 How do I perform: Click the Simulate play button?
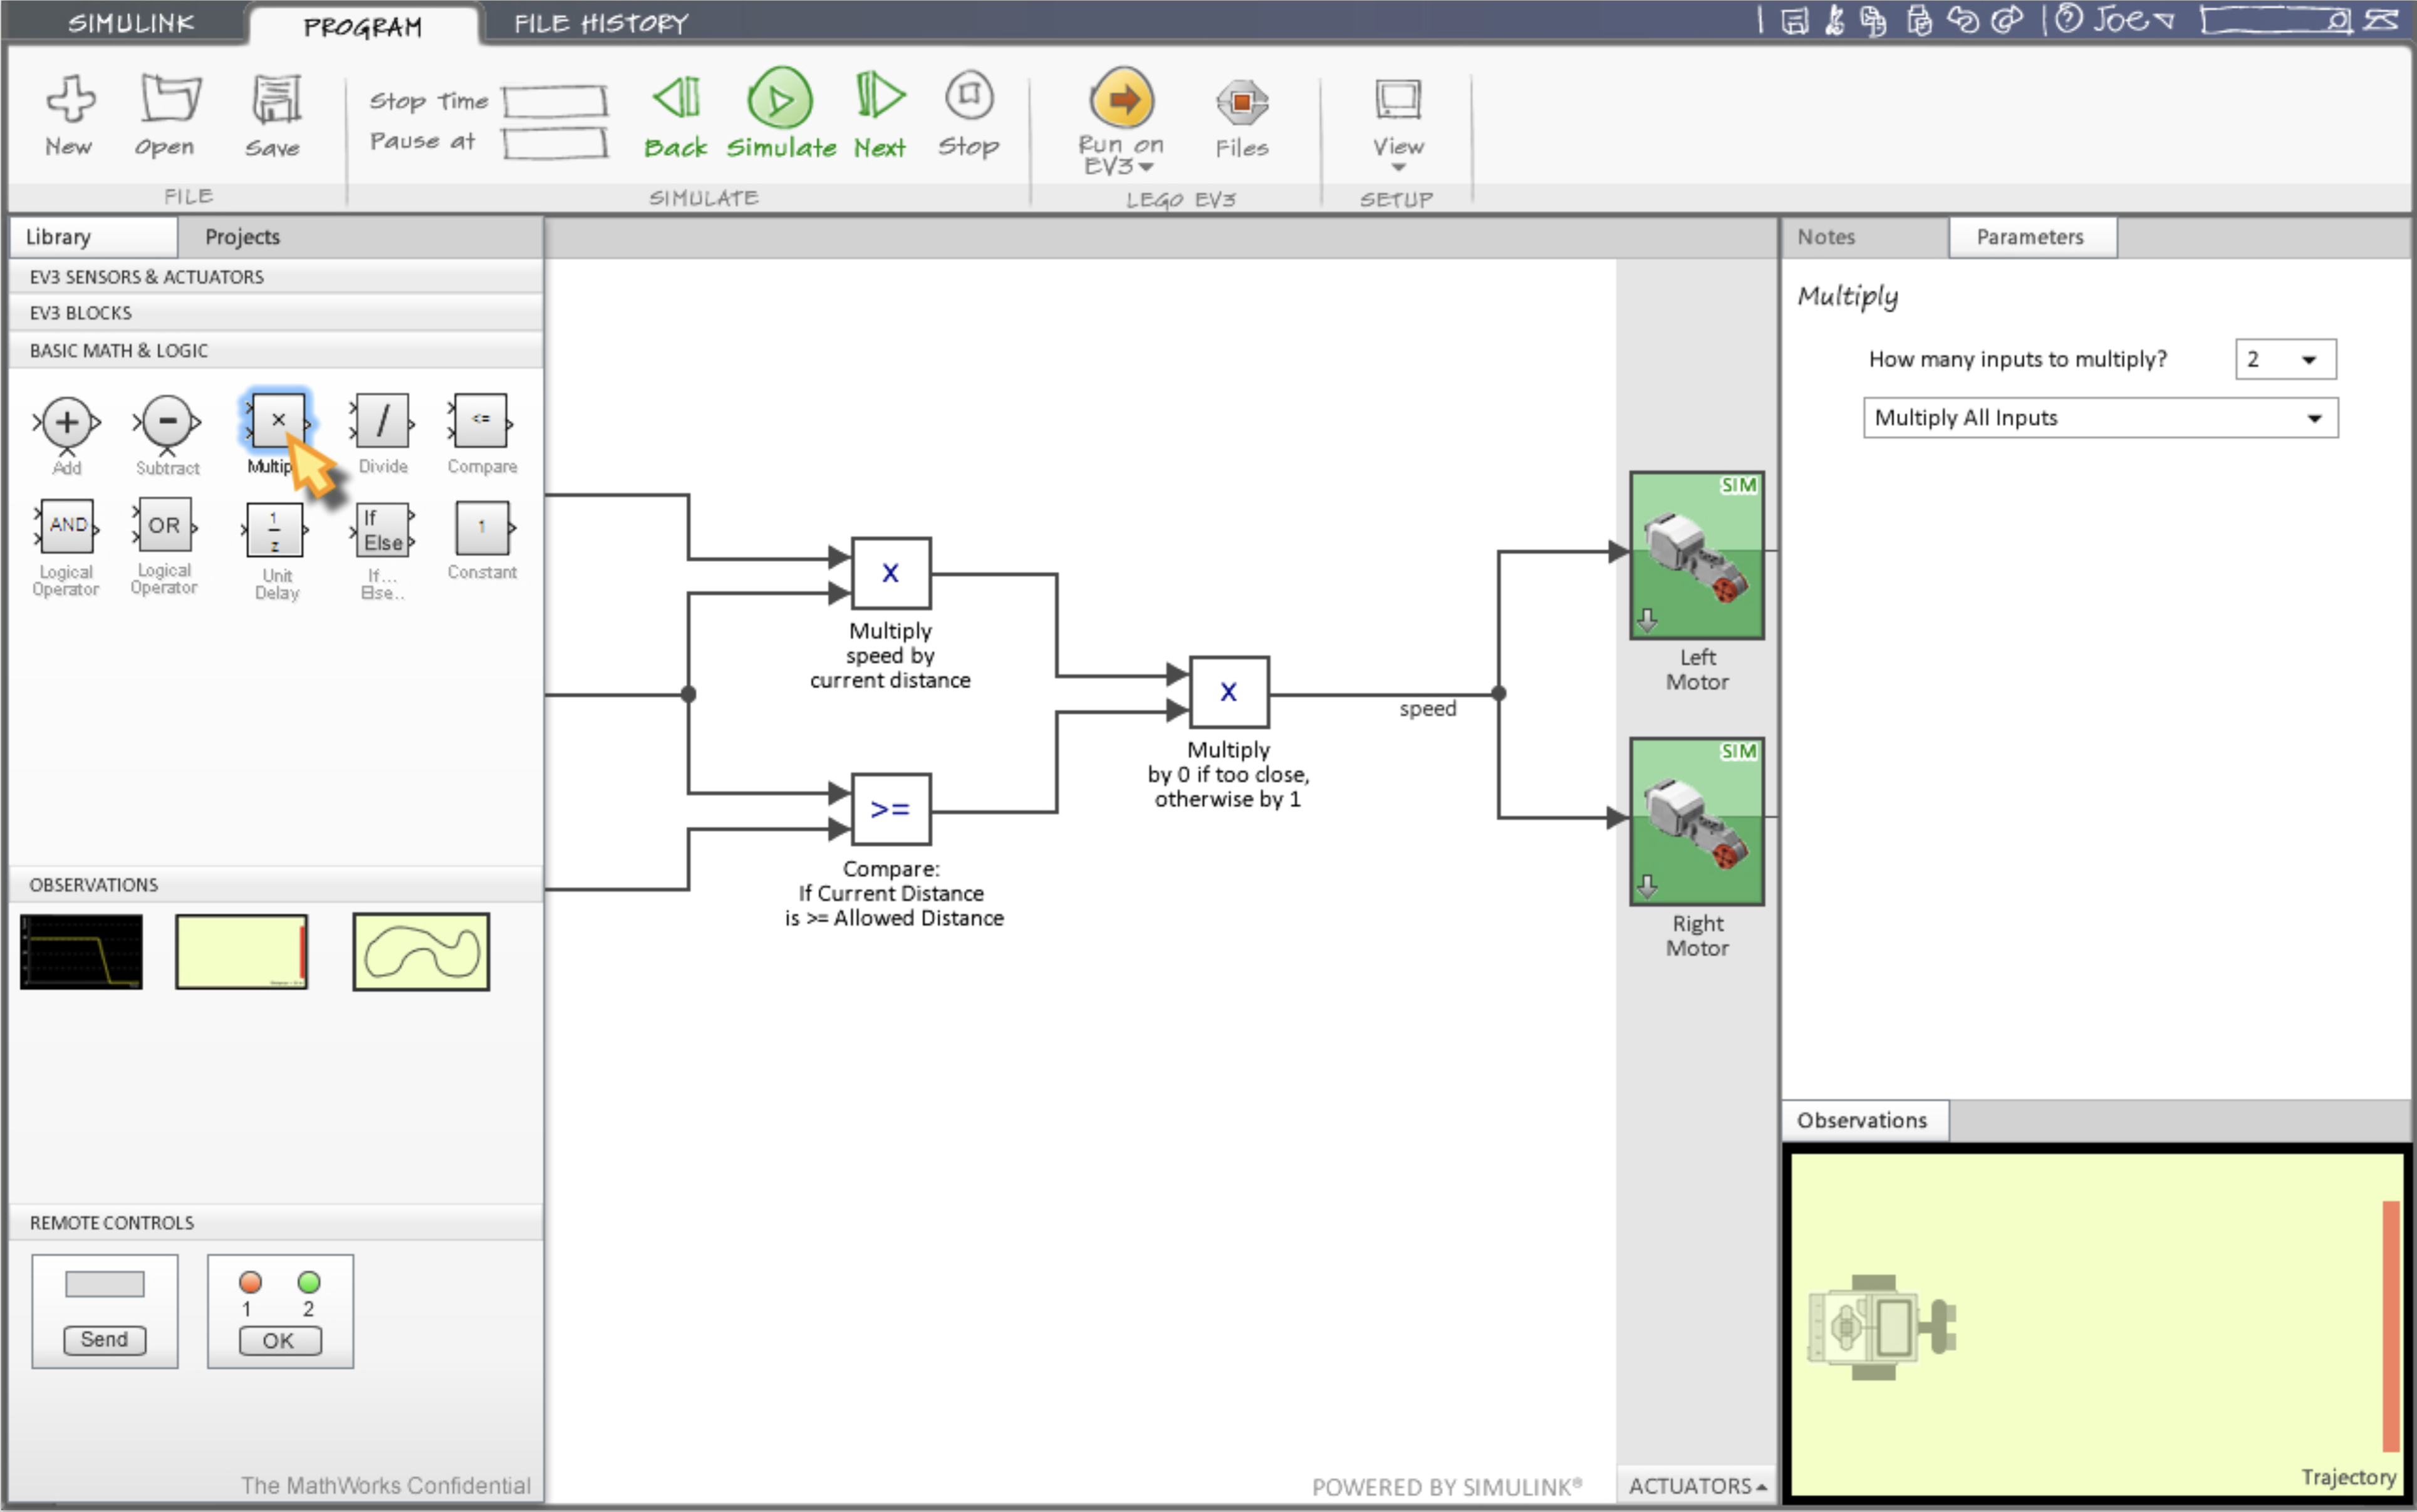[x=780, y=99]
